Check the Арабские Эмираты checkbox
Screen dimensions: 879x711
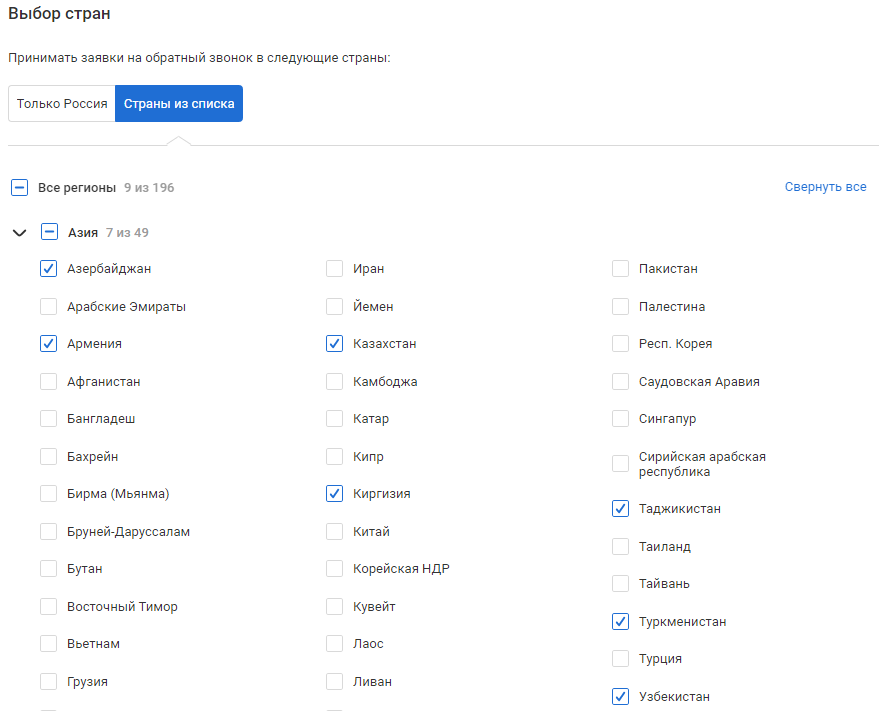(x=49, y=306)
